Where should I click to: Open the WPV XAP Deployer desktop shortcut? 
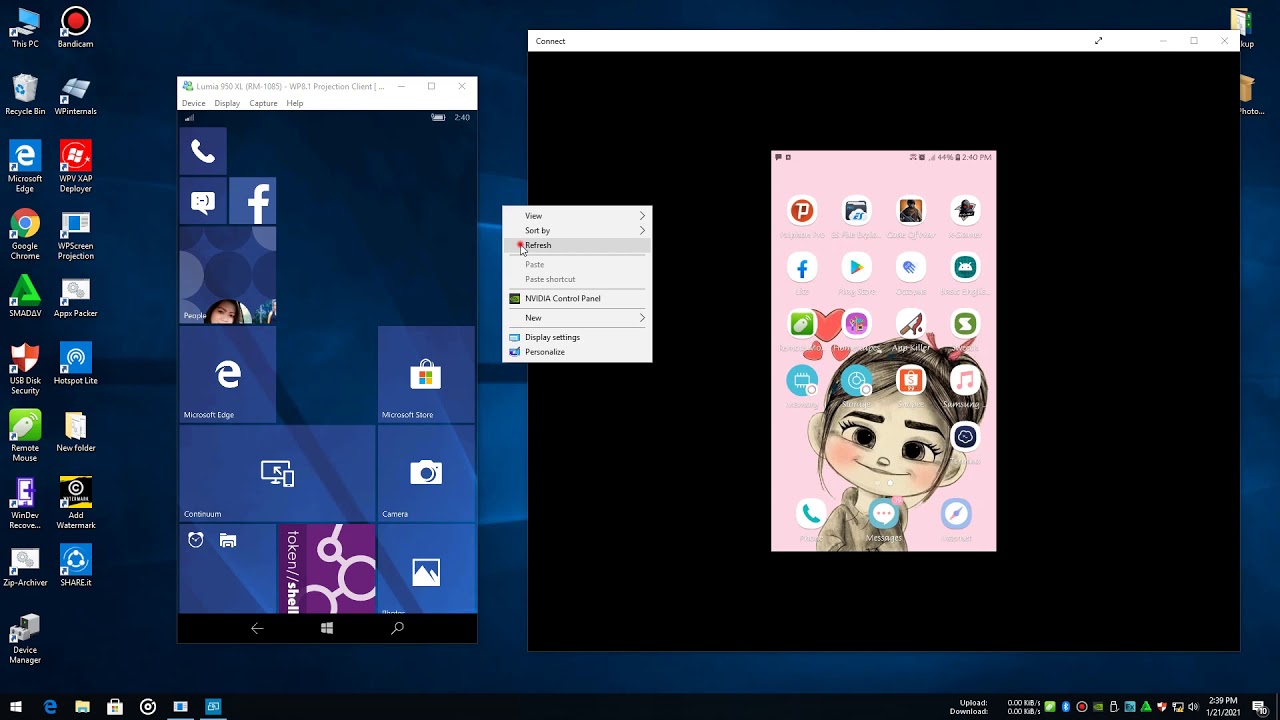75,167
